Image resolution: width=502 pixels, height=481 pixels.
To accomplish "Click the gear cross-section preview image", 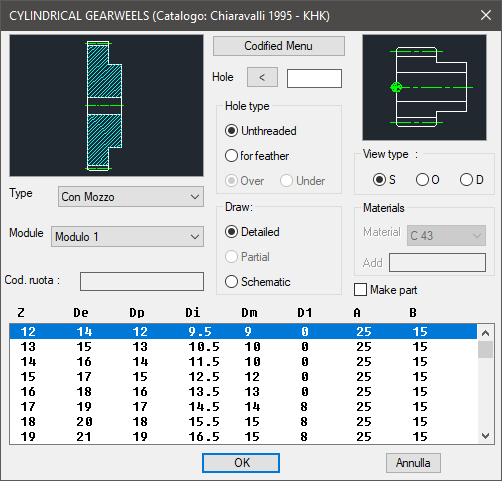I will click(106, 106).
